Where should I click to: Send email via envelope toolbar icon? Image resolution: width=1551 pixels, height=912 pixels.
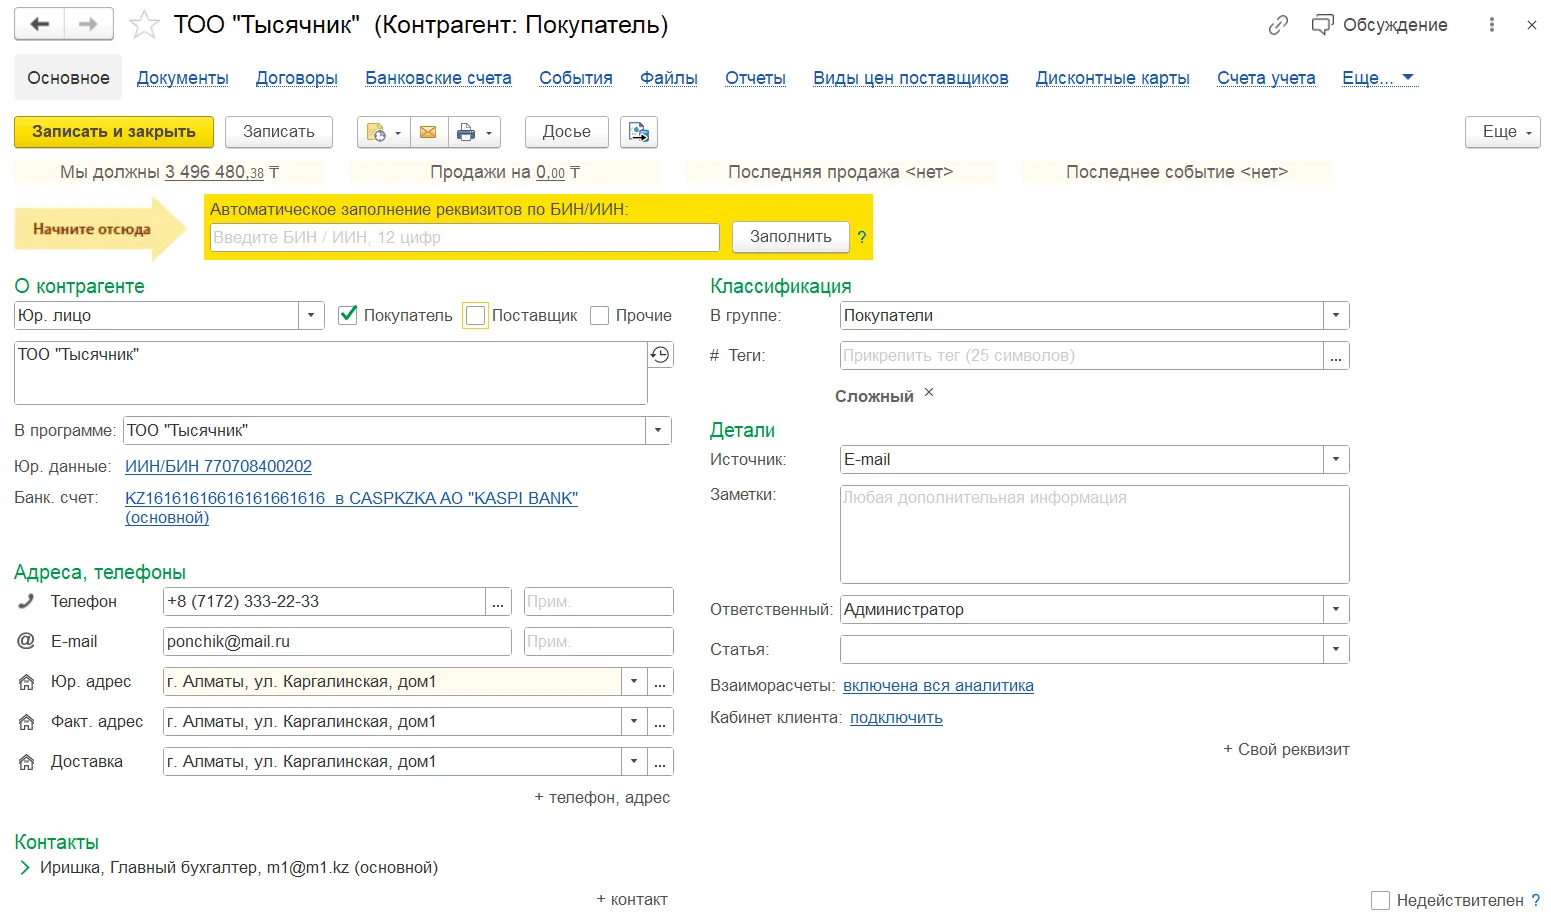[428, 132]
